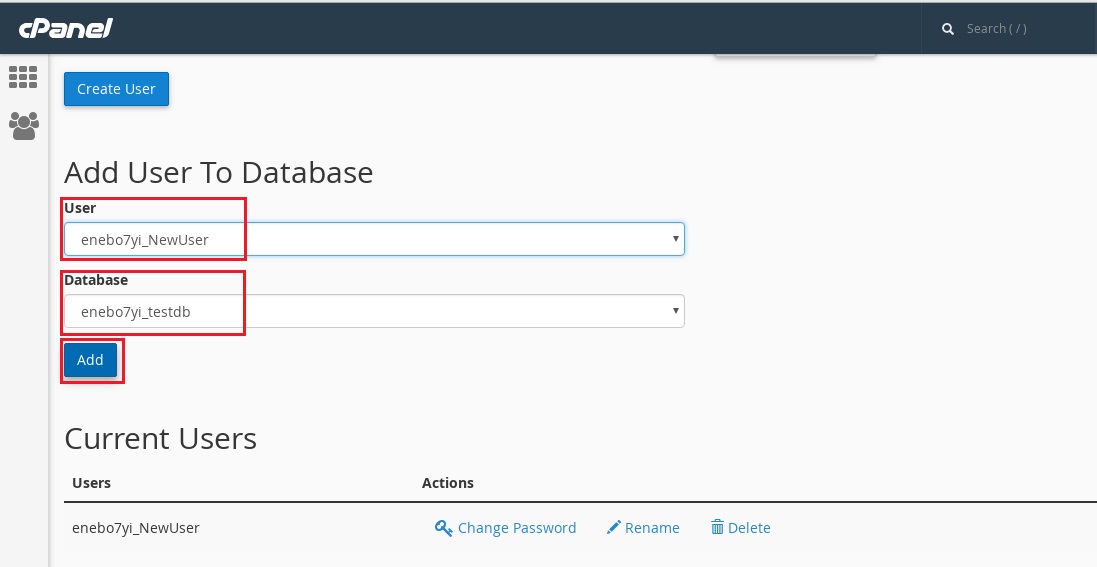Click the Database field label
The height and width of the screenshot is (567, 1097).
[96, 280]
